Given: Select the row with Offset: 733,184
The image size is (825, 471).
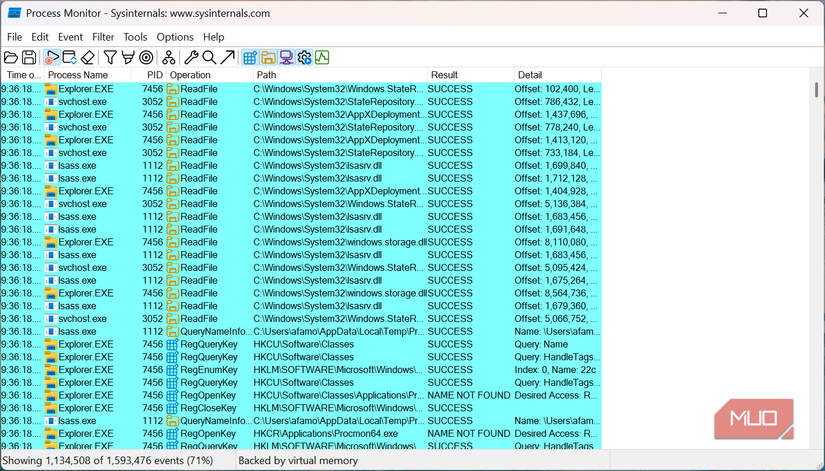Looking at the screenshot, I should [301, 153].
